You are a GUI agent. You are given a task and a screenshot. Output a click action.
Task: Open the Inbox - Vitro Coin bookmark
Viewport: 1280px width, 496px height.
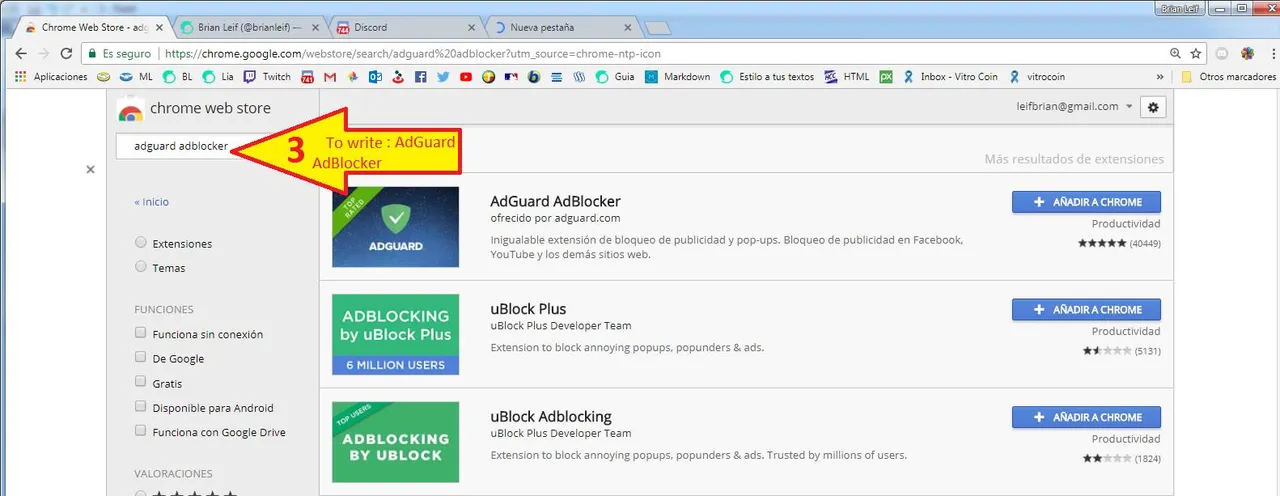click(x=950, y=76)
